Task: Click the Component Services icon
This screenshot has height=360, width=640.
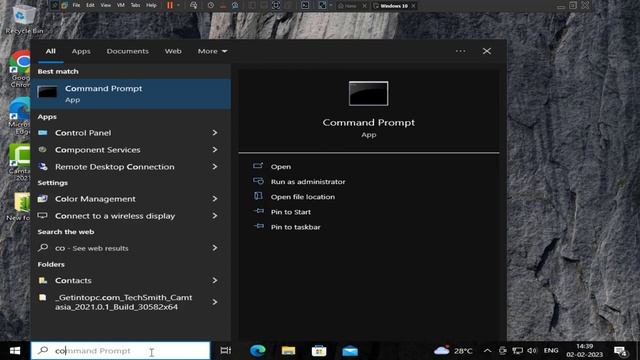Action: pos(42,149)
